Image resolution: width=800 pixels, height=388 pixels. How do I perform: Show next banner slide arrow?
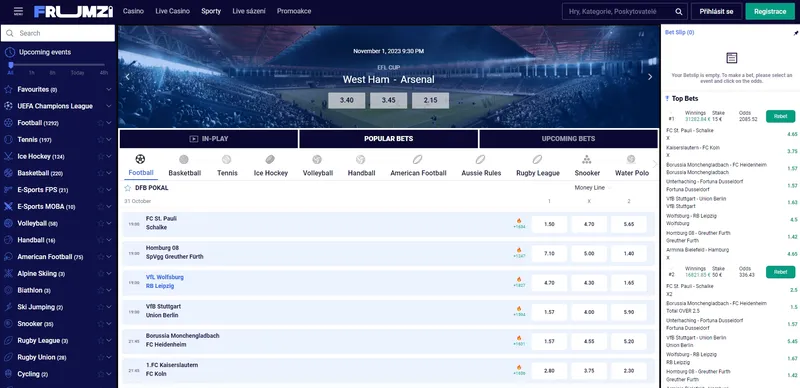(650, 77)
